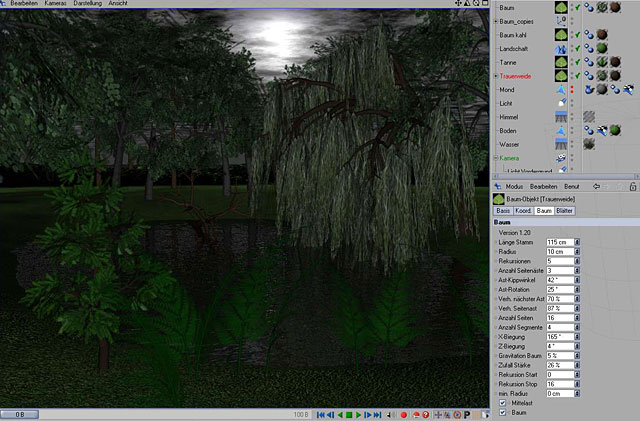Click the Anzahl Seitenäste stepper arrows

(x=577, y=270)
